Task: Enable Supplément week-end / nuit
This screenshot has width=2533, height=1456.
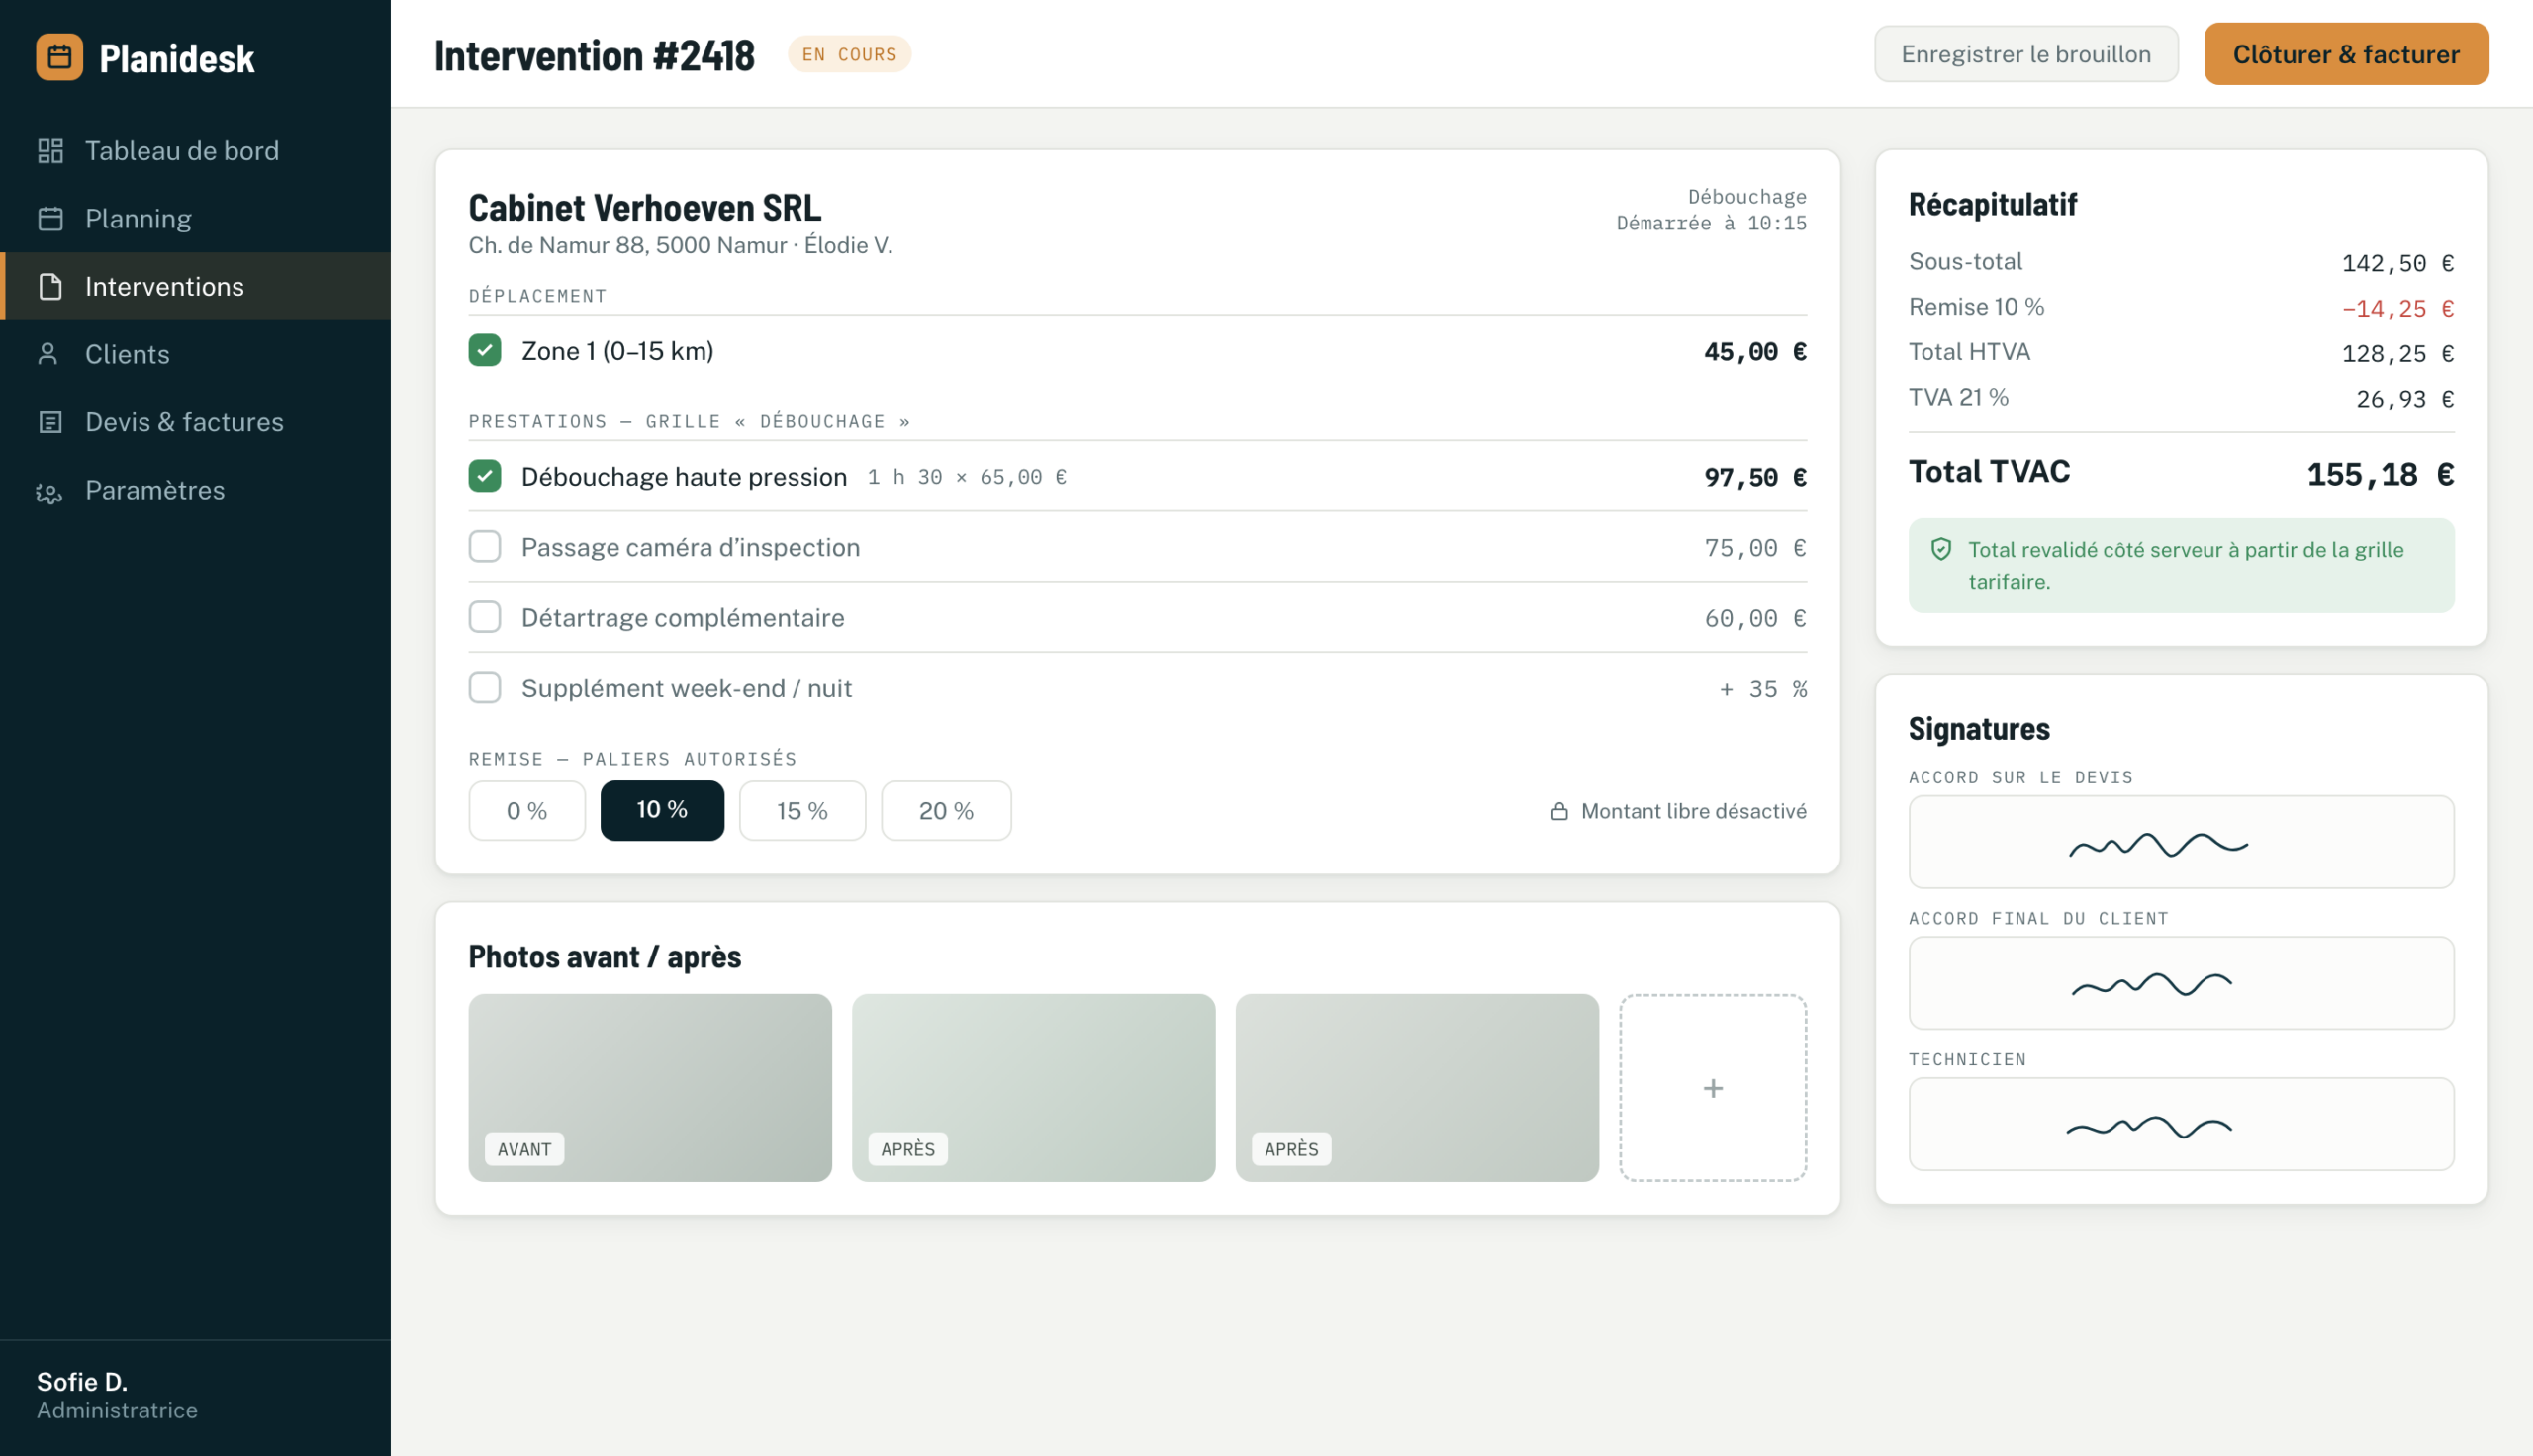Action: tap(485, 688)
